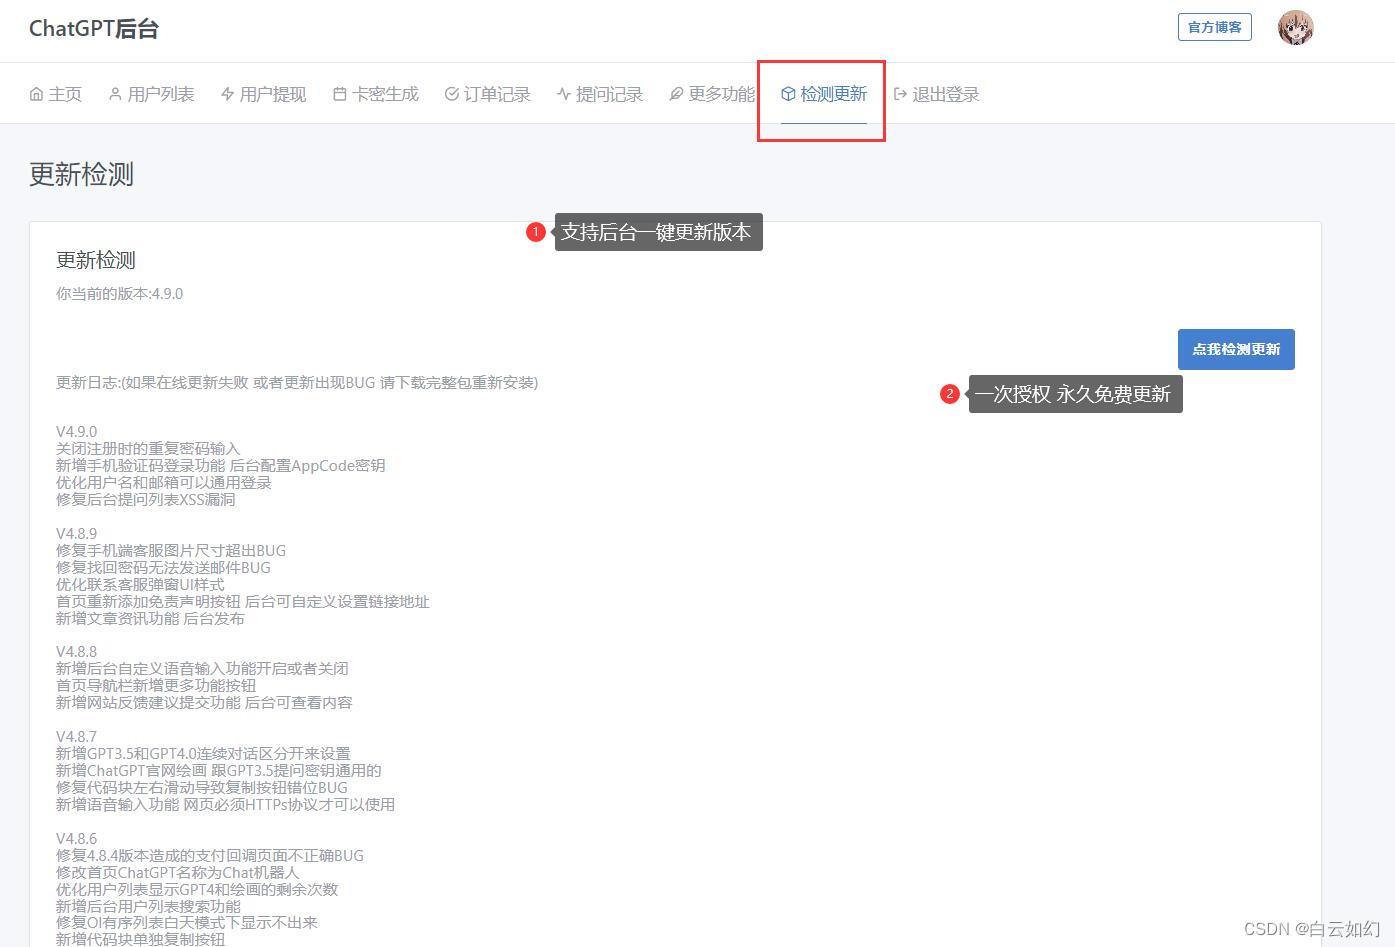
Task: Open 更多功能 menu
Action: pos(712,94)
